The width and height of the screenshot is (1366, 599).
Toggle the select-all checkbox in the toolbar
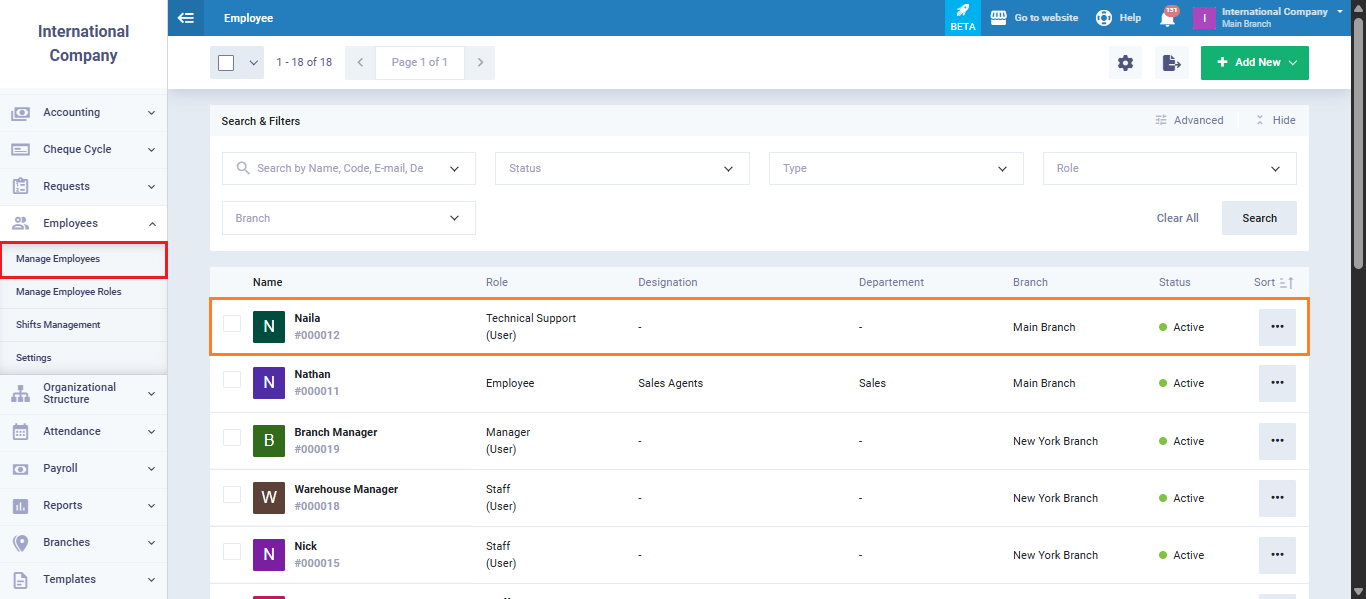tap(226, 63)
